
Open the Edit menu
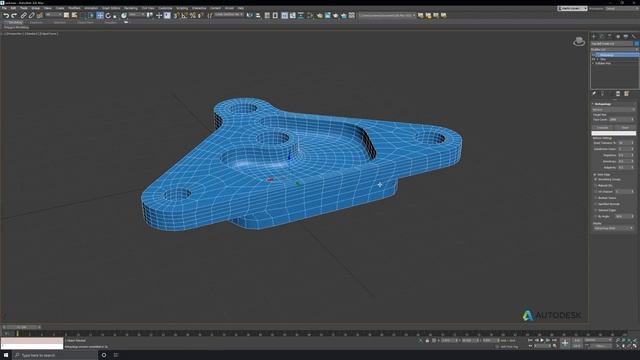coord(13,8)
